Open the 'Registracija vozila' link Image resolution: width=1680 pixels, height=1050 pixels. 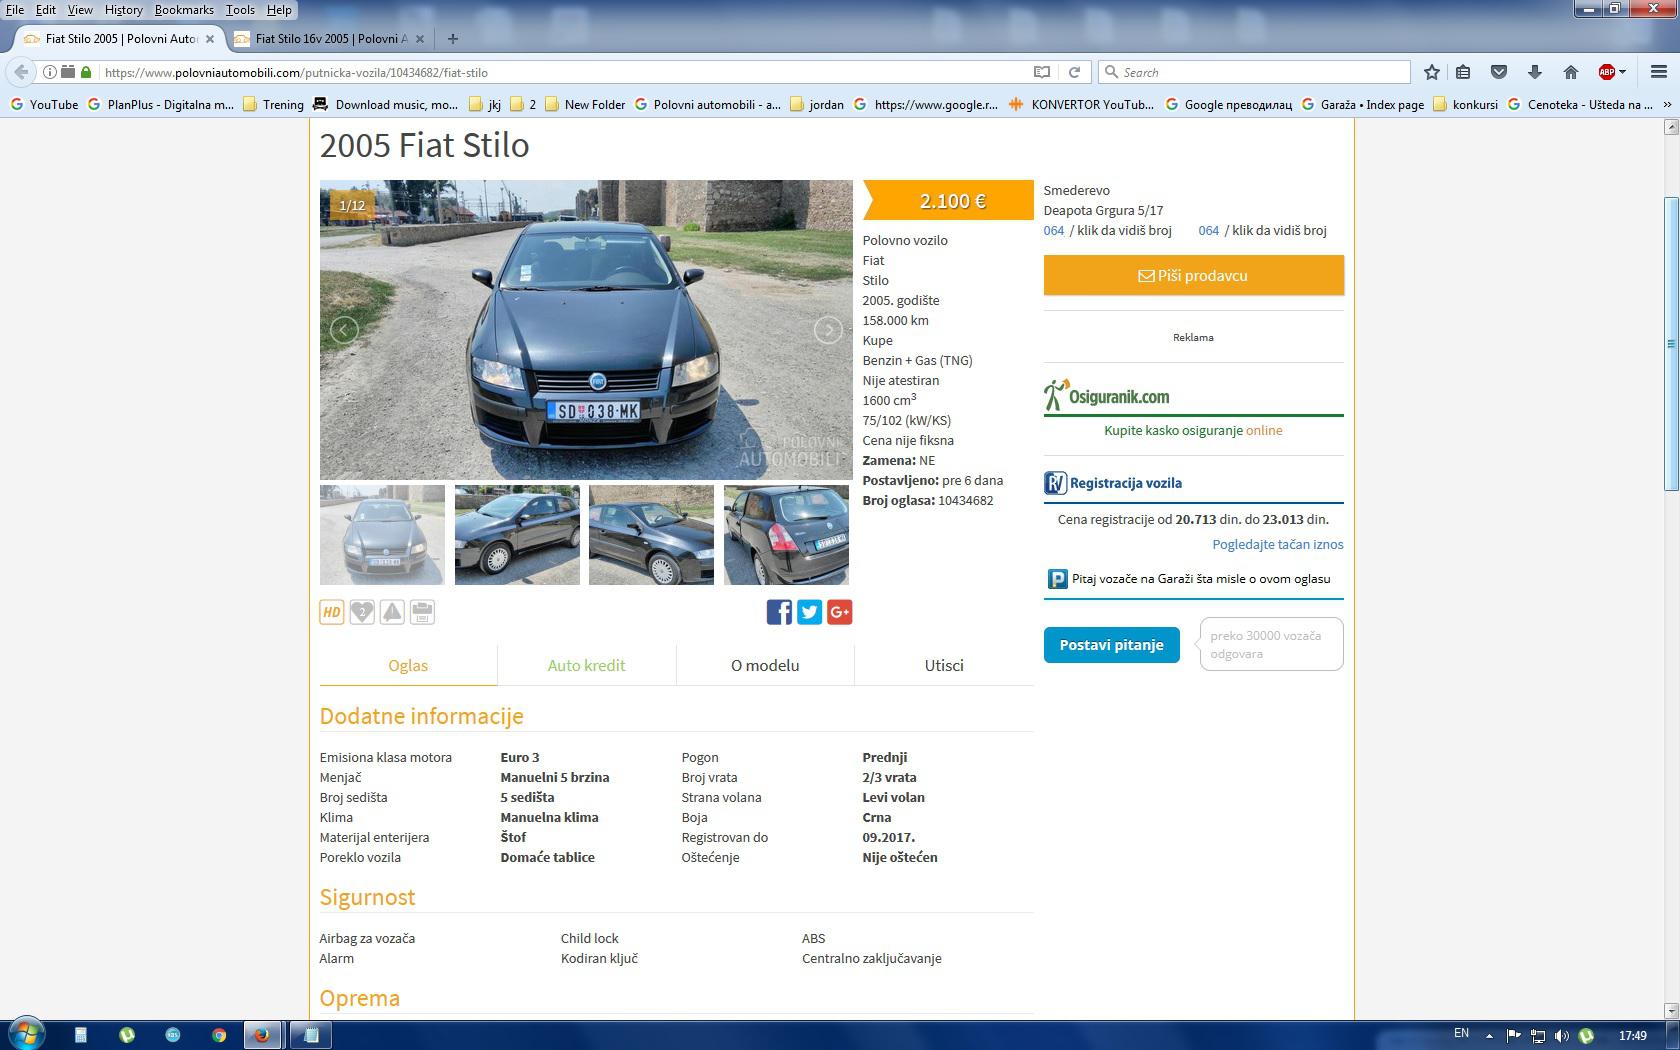1113,483
